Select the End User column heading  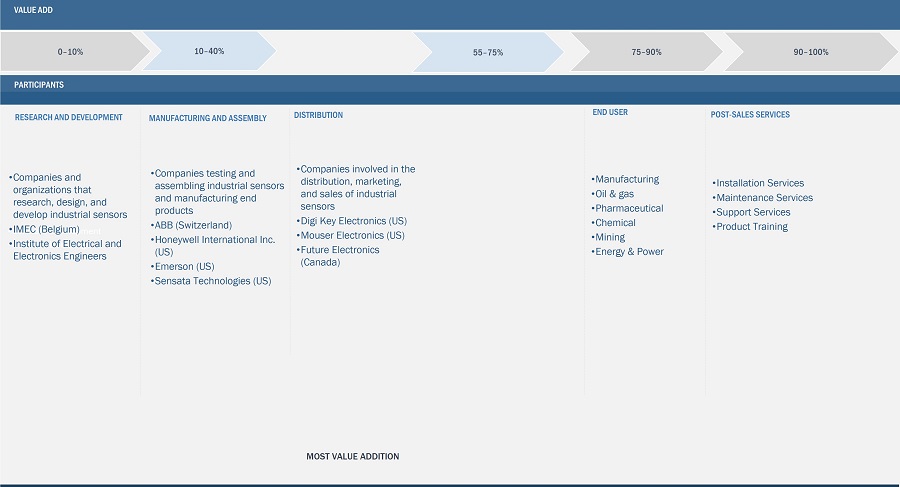610,113
